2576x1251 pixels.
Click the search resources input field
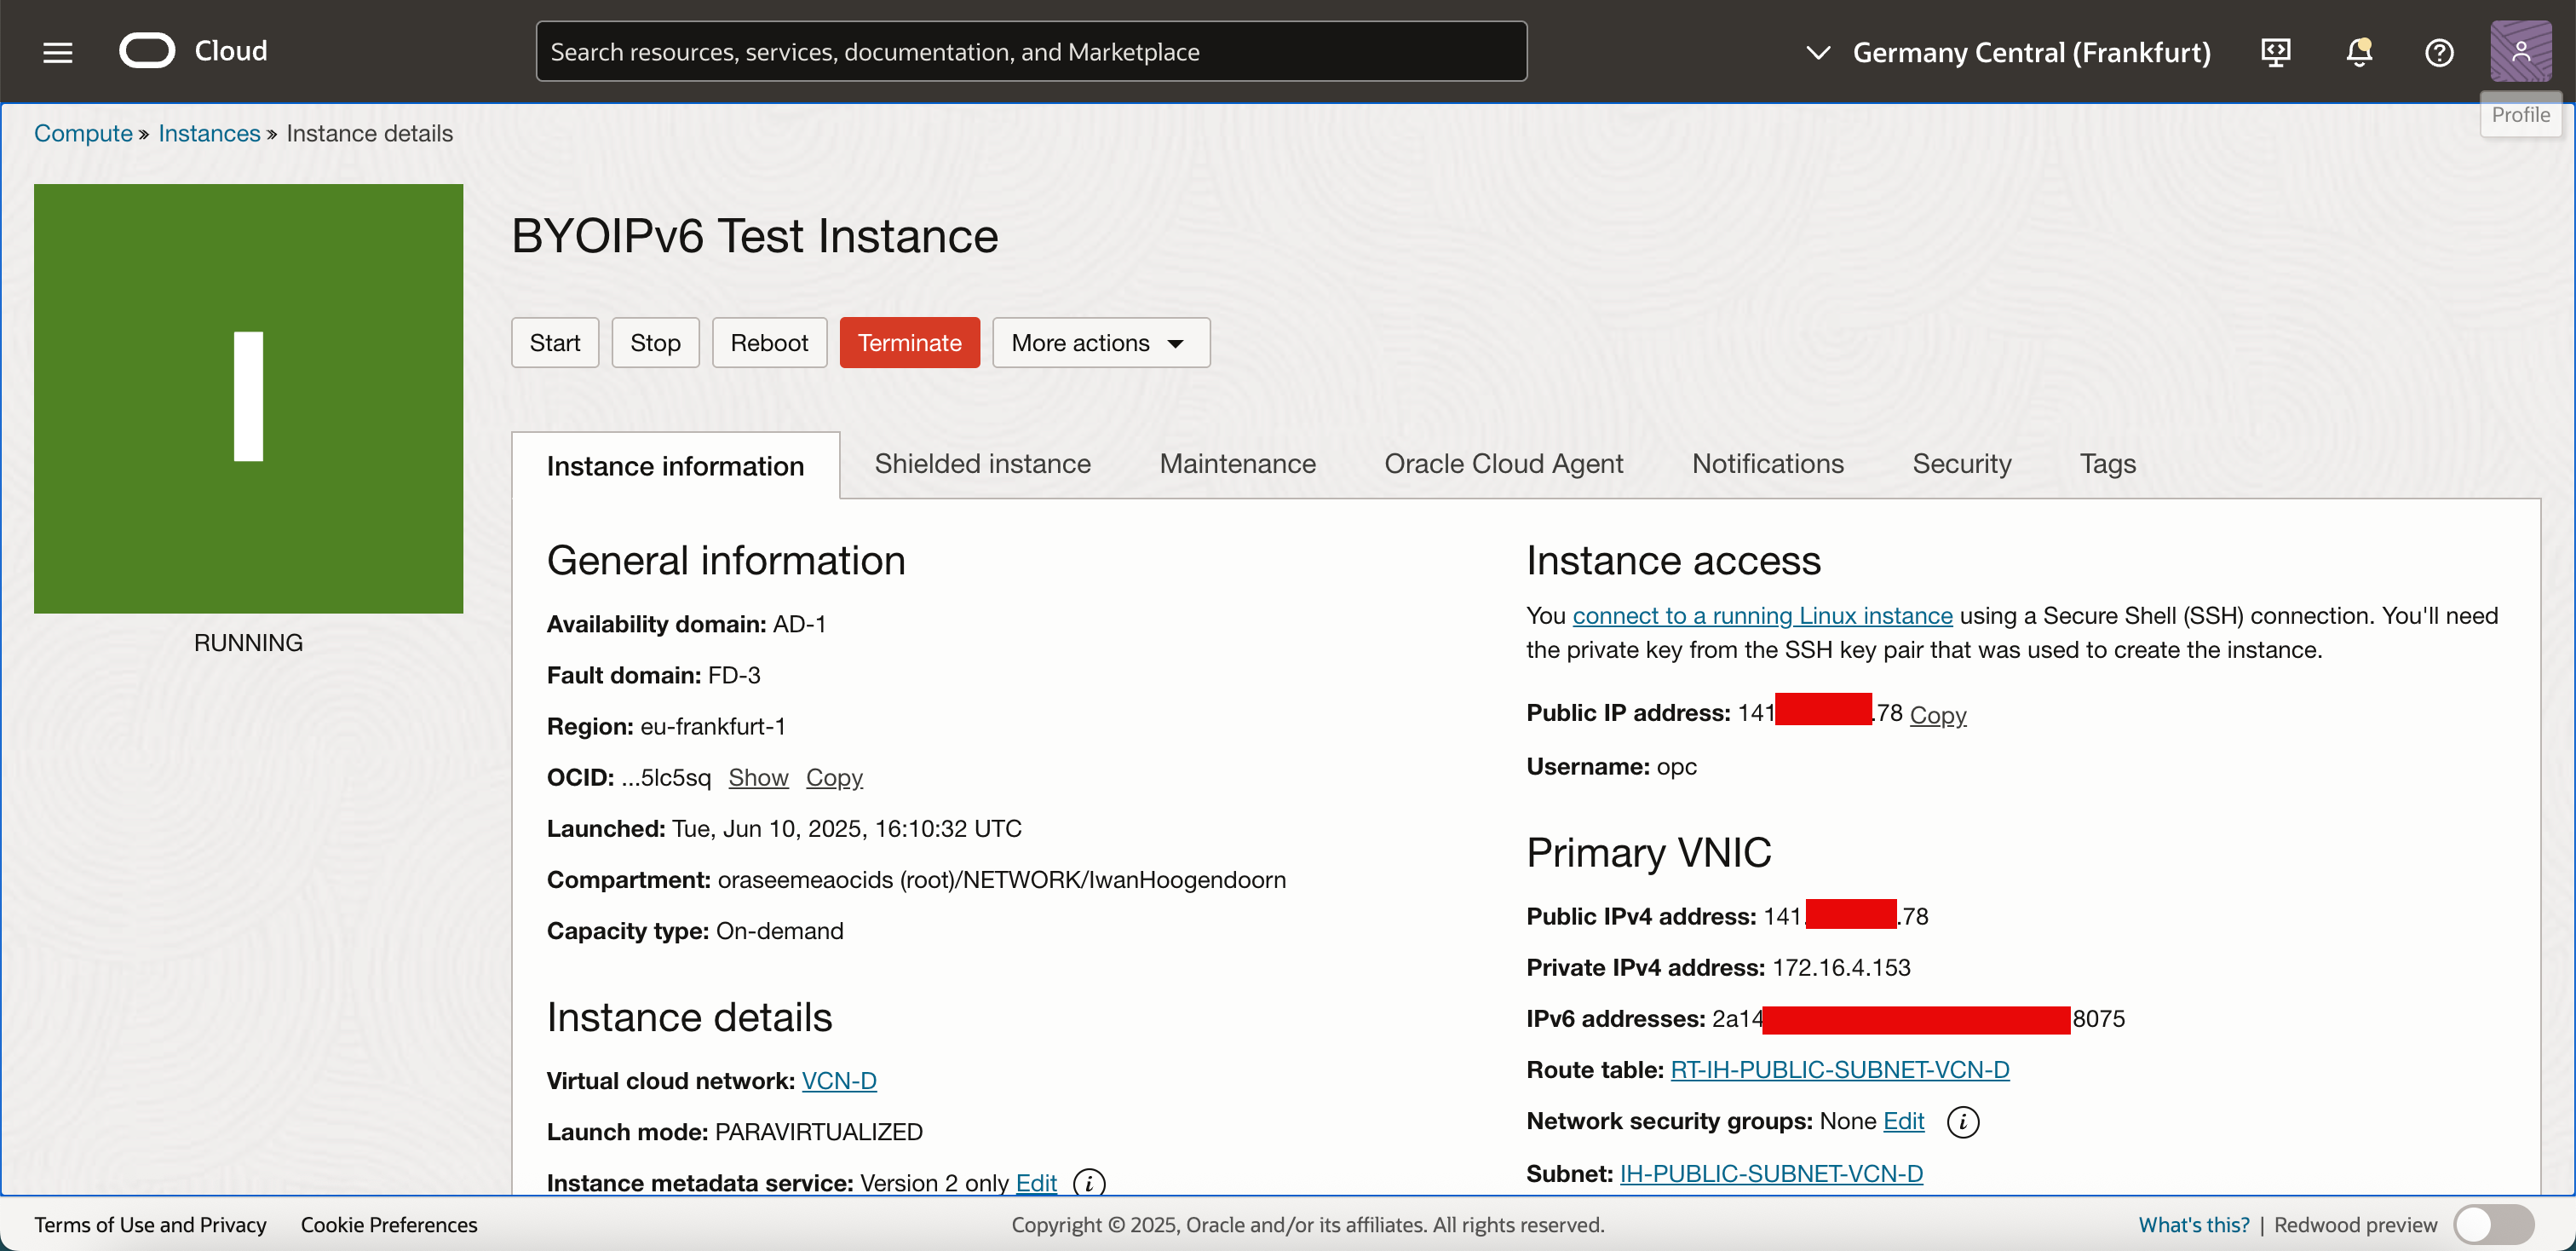pos(1030,52)
